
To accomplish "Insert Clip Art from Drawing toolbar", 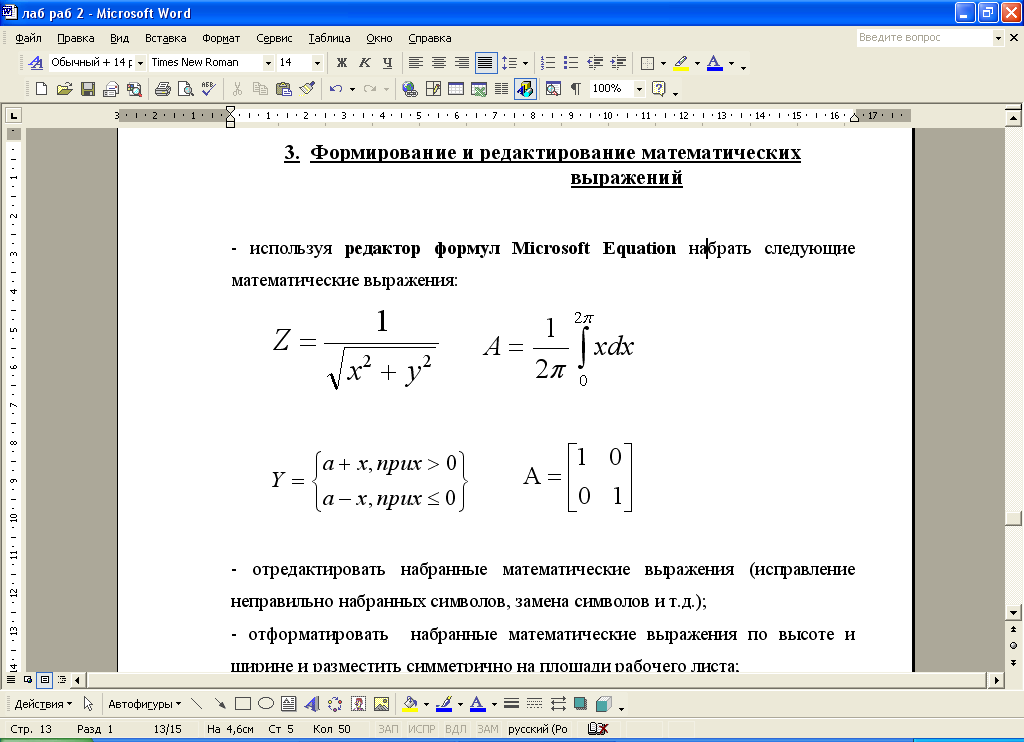I will click(359, 704).
